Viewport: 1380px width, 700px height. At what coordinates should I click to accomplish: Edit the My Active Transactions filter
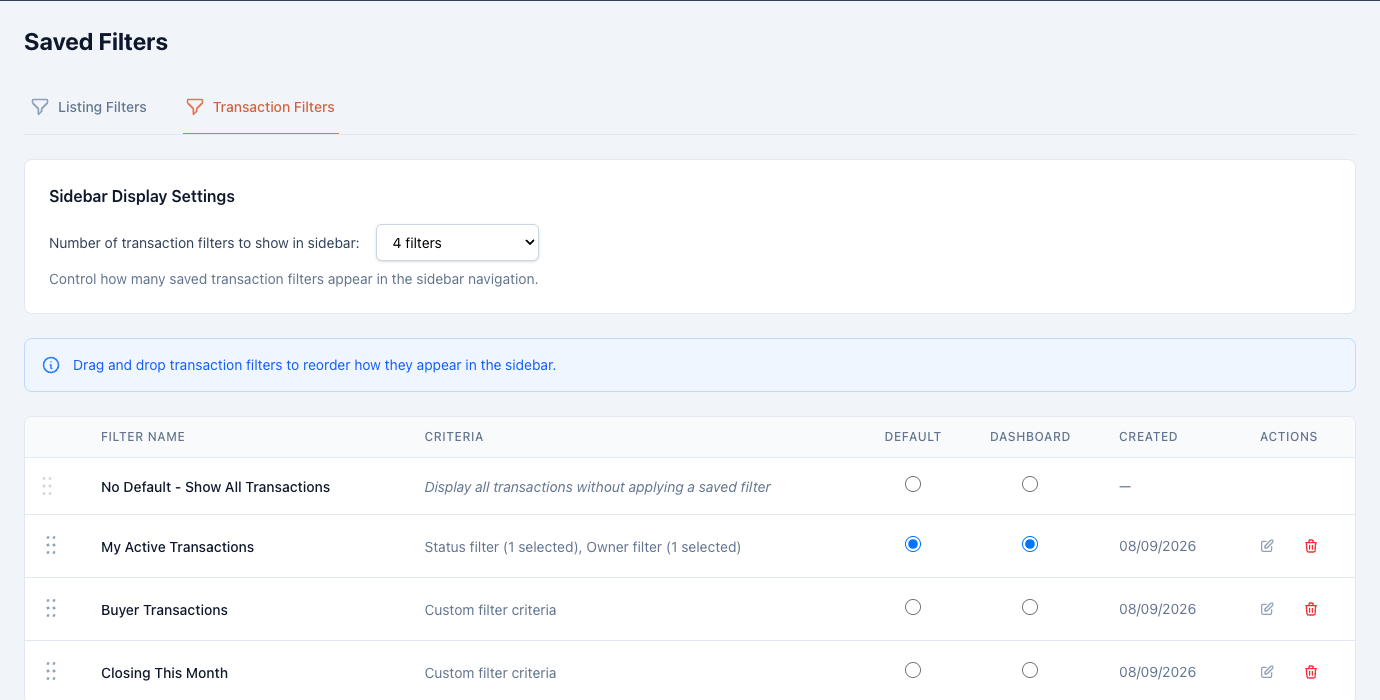tap(1267, 546)
